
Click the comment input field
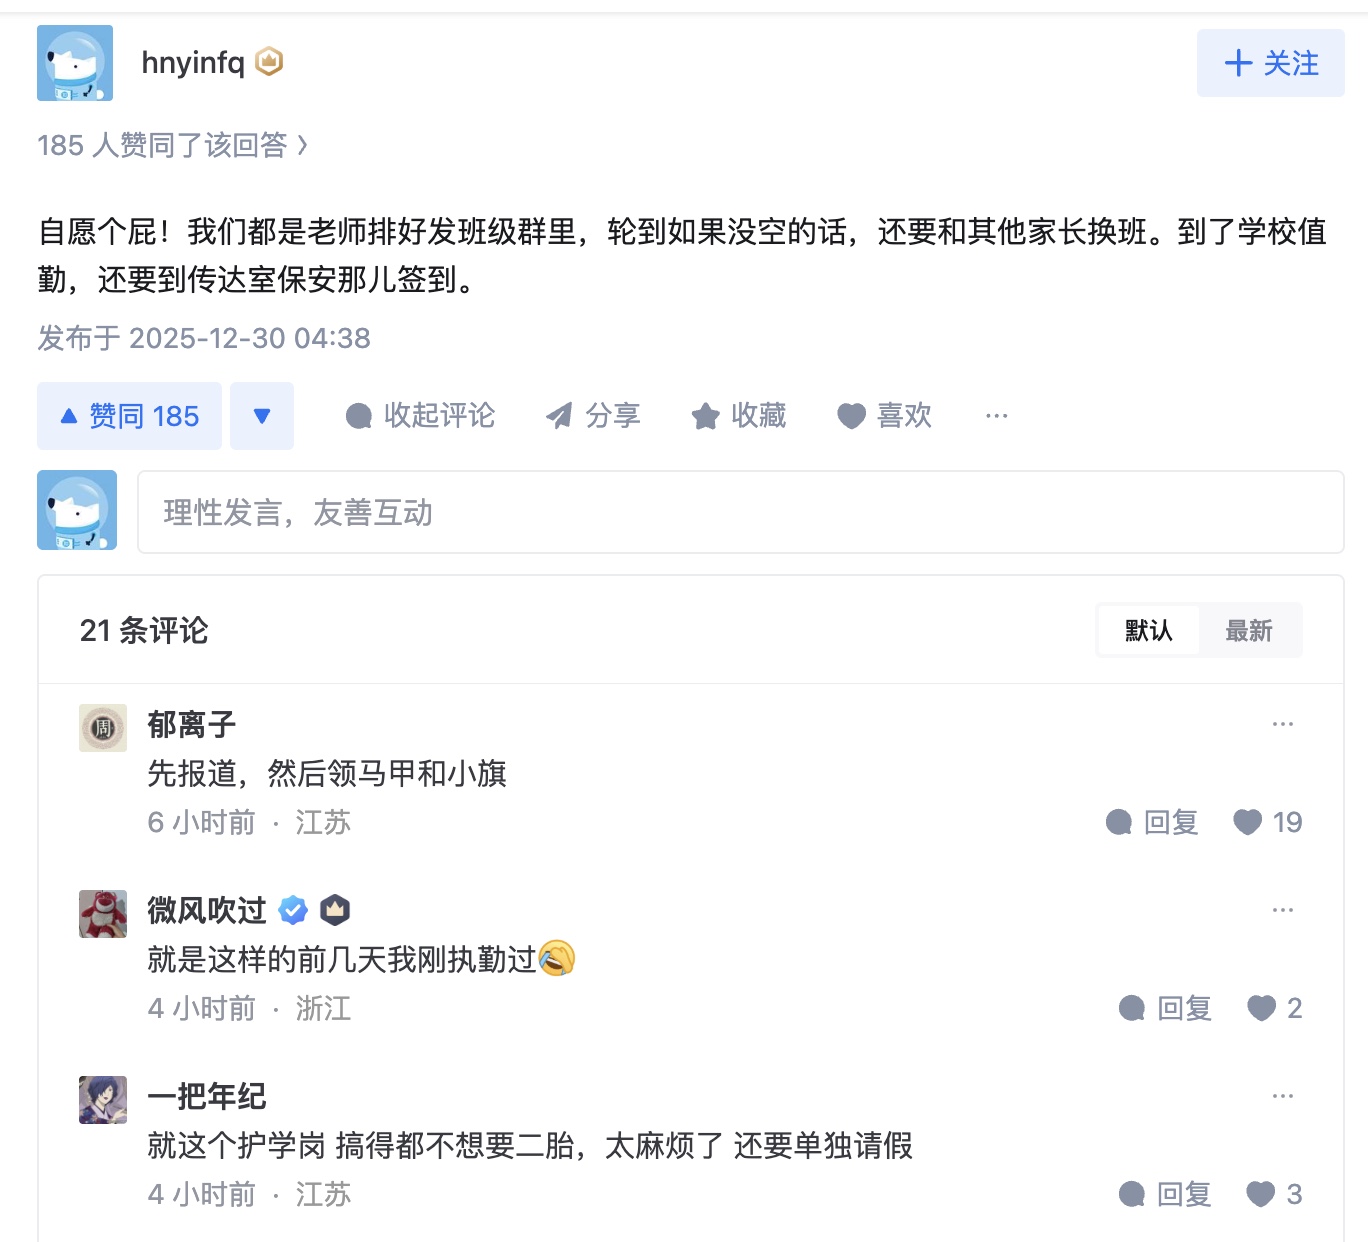click(x=740, y=512)
